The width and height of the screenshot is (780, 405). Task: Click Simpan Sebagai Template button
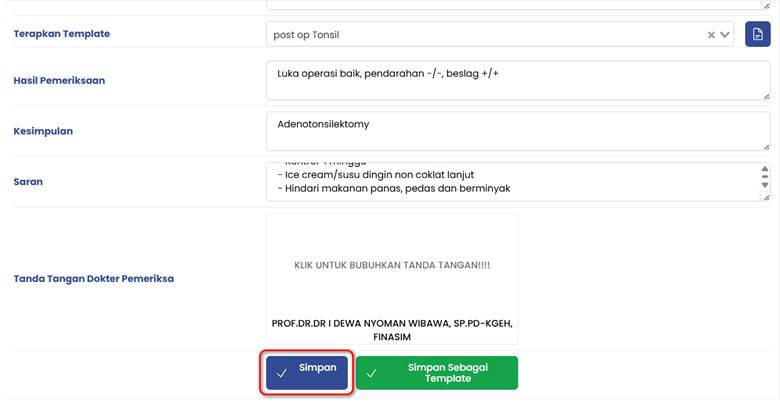click(437, 373)
